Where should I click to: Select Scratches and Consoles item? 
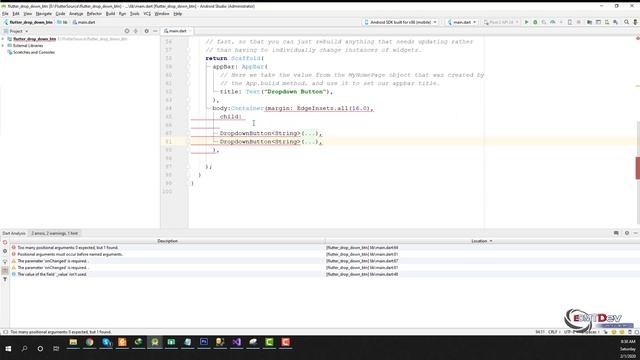33,52
